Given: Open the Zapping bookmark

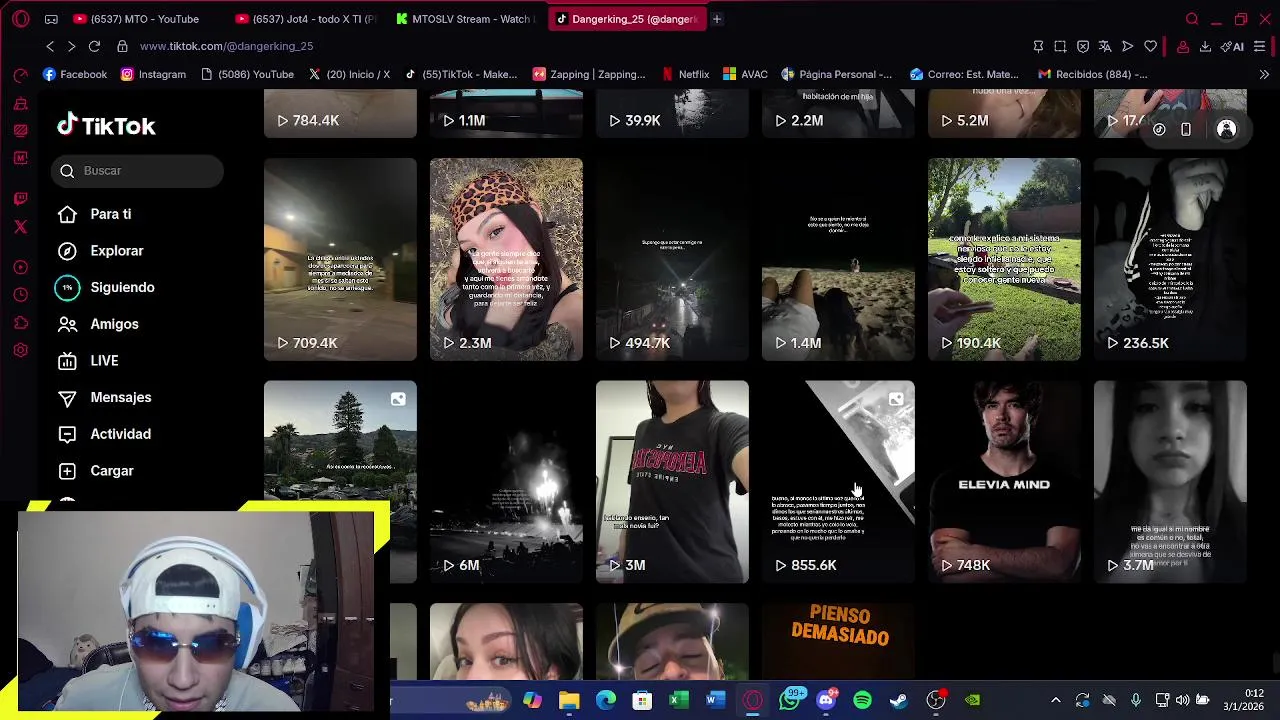Looking at the screenshot, I should [x=589, y=74].
